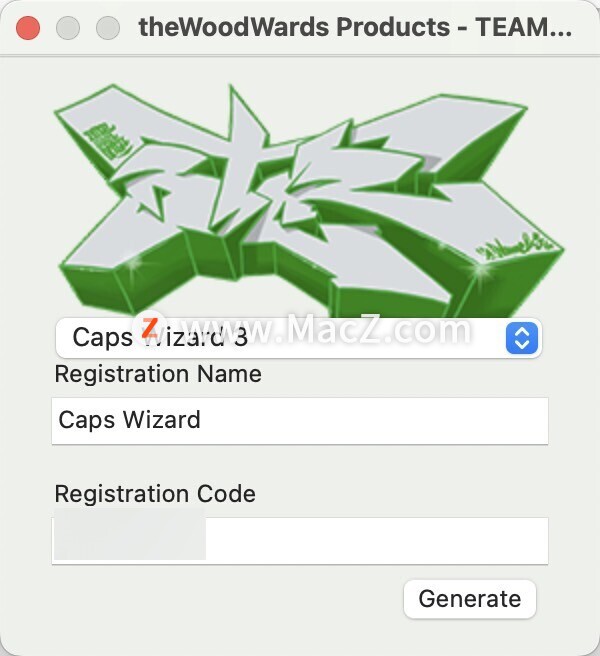Click the empty area left of Generate
This screenshot has height=656, width=600.
[226, 599]
